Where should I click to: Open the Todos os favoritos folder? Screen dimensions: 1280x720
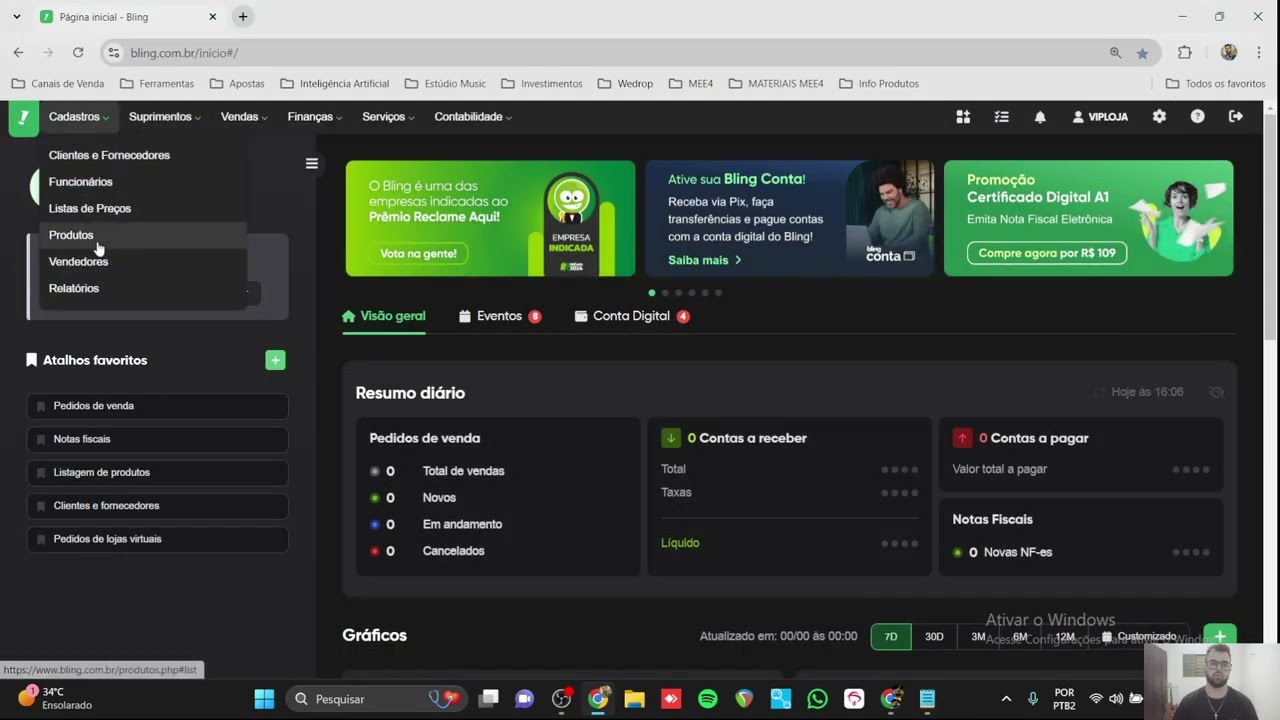tap(1216, 84)
